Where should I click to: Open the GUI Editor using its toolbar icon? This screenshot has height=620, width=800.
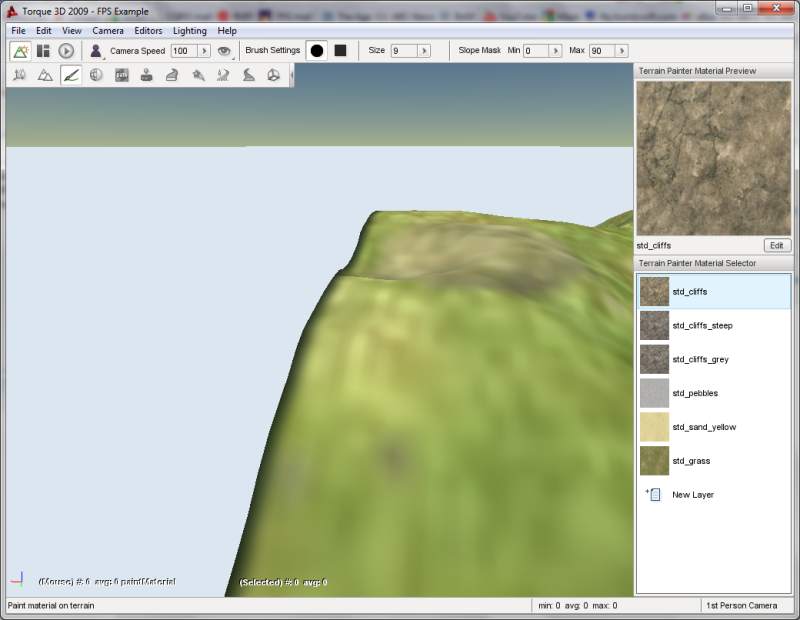(x=43, y=51)
